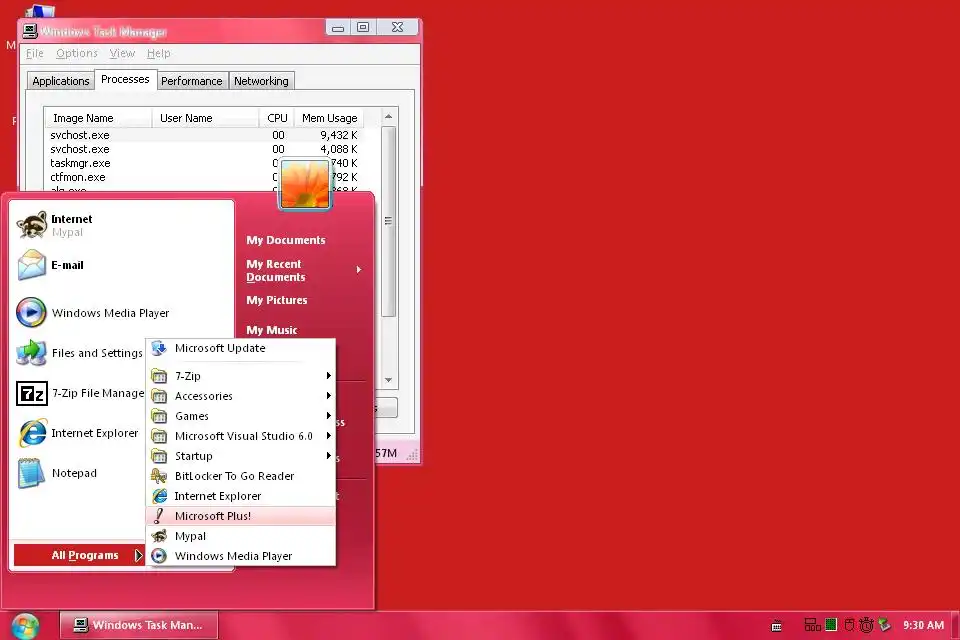This screenshot has width=960, height=640.
Task: Select svchost.exe row with 4,088 K
Action: pyautogui.click(x=204, y=149)
